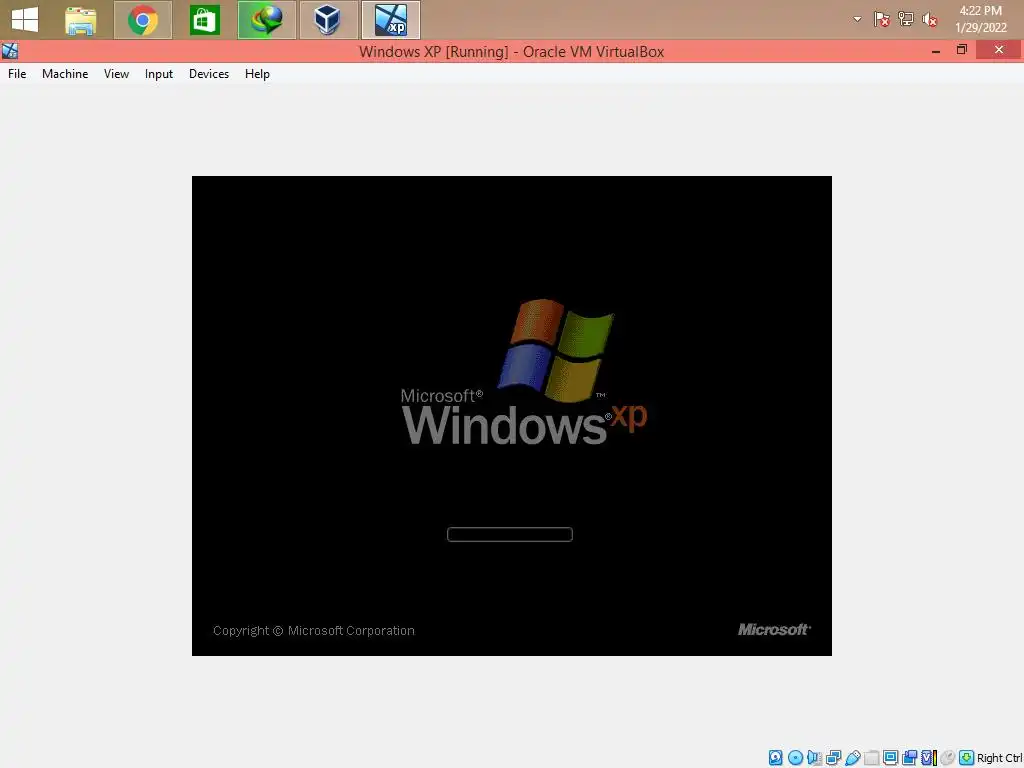Click the keyboard capture green arrow icon
Image resolution: width=1024 pixels, height=768 pixels.
click(x=967, y=758)
